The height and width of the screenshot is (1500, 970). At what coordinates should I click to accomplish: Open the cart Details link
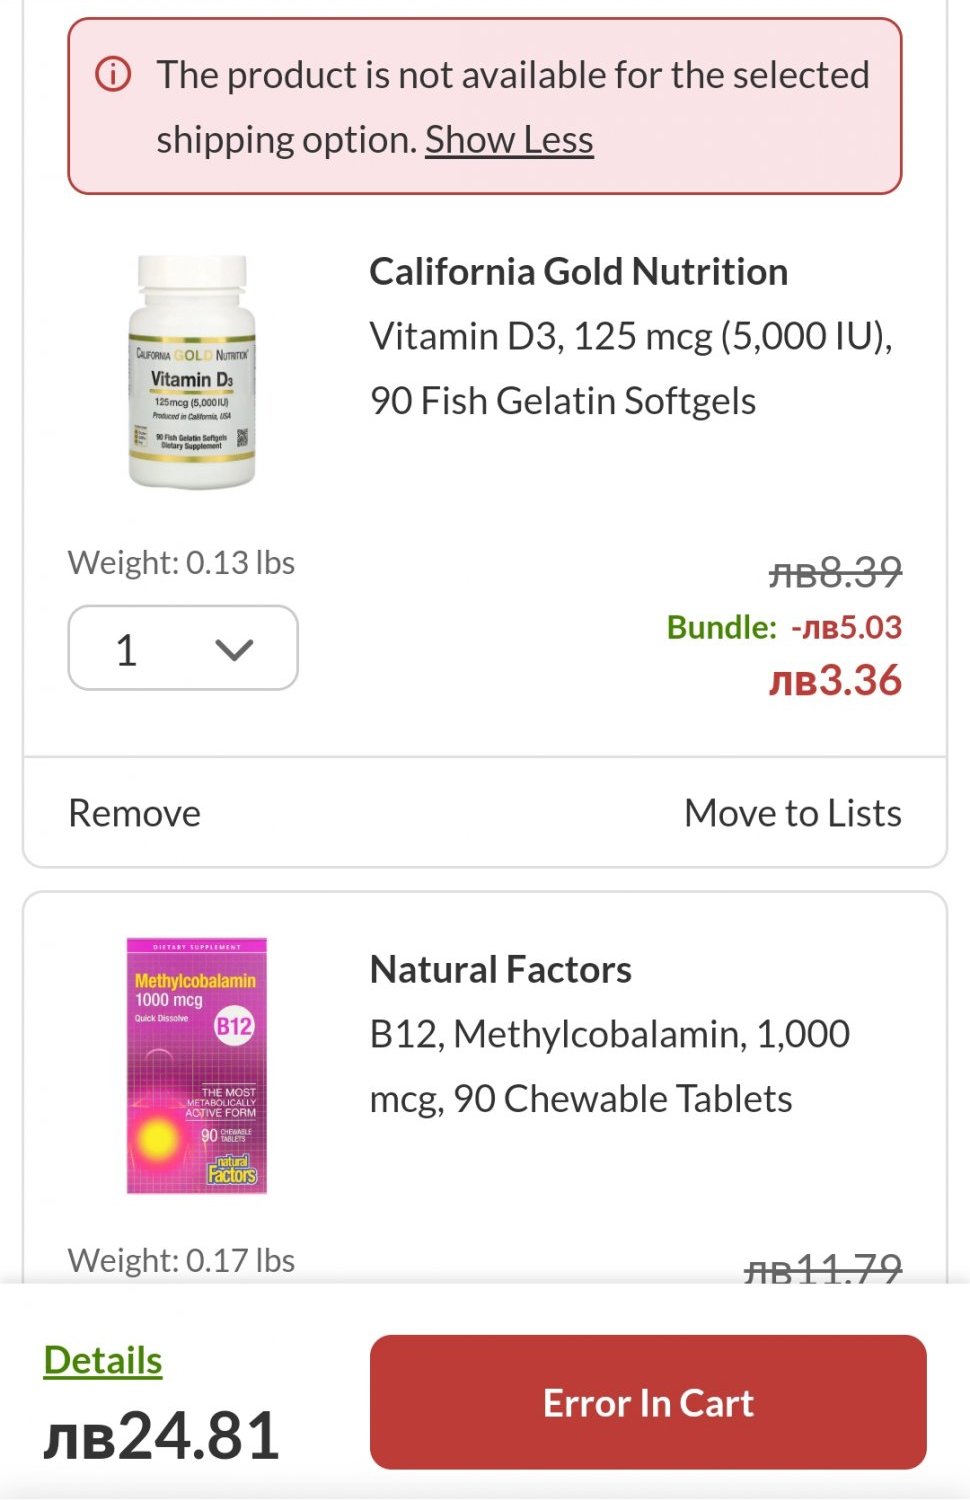tap(103, 1360)
